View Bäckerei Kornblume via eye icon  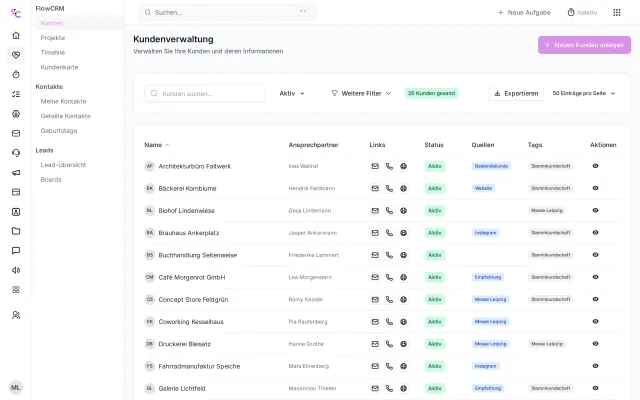(x=596, y=188)
